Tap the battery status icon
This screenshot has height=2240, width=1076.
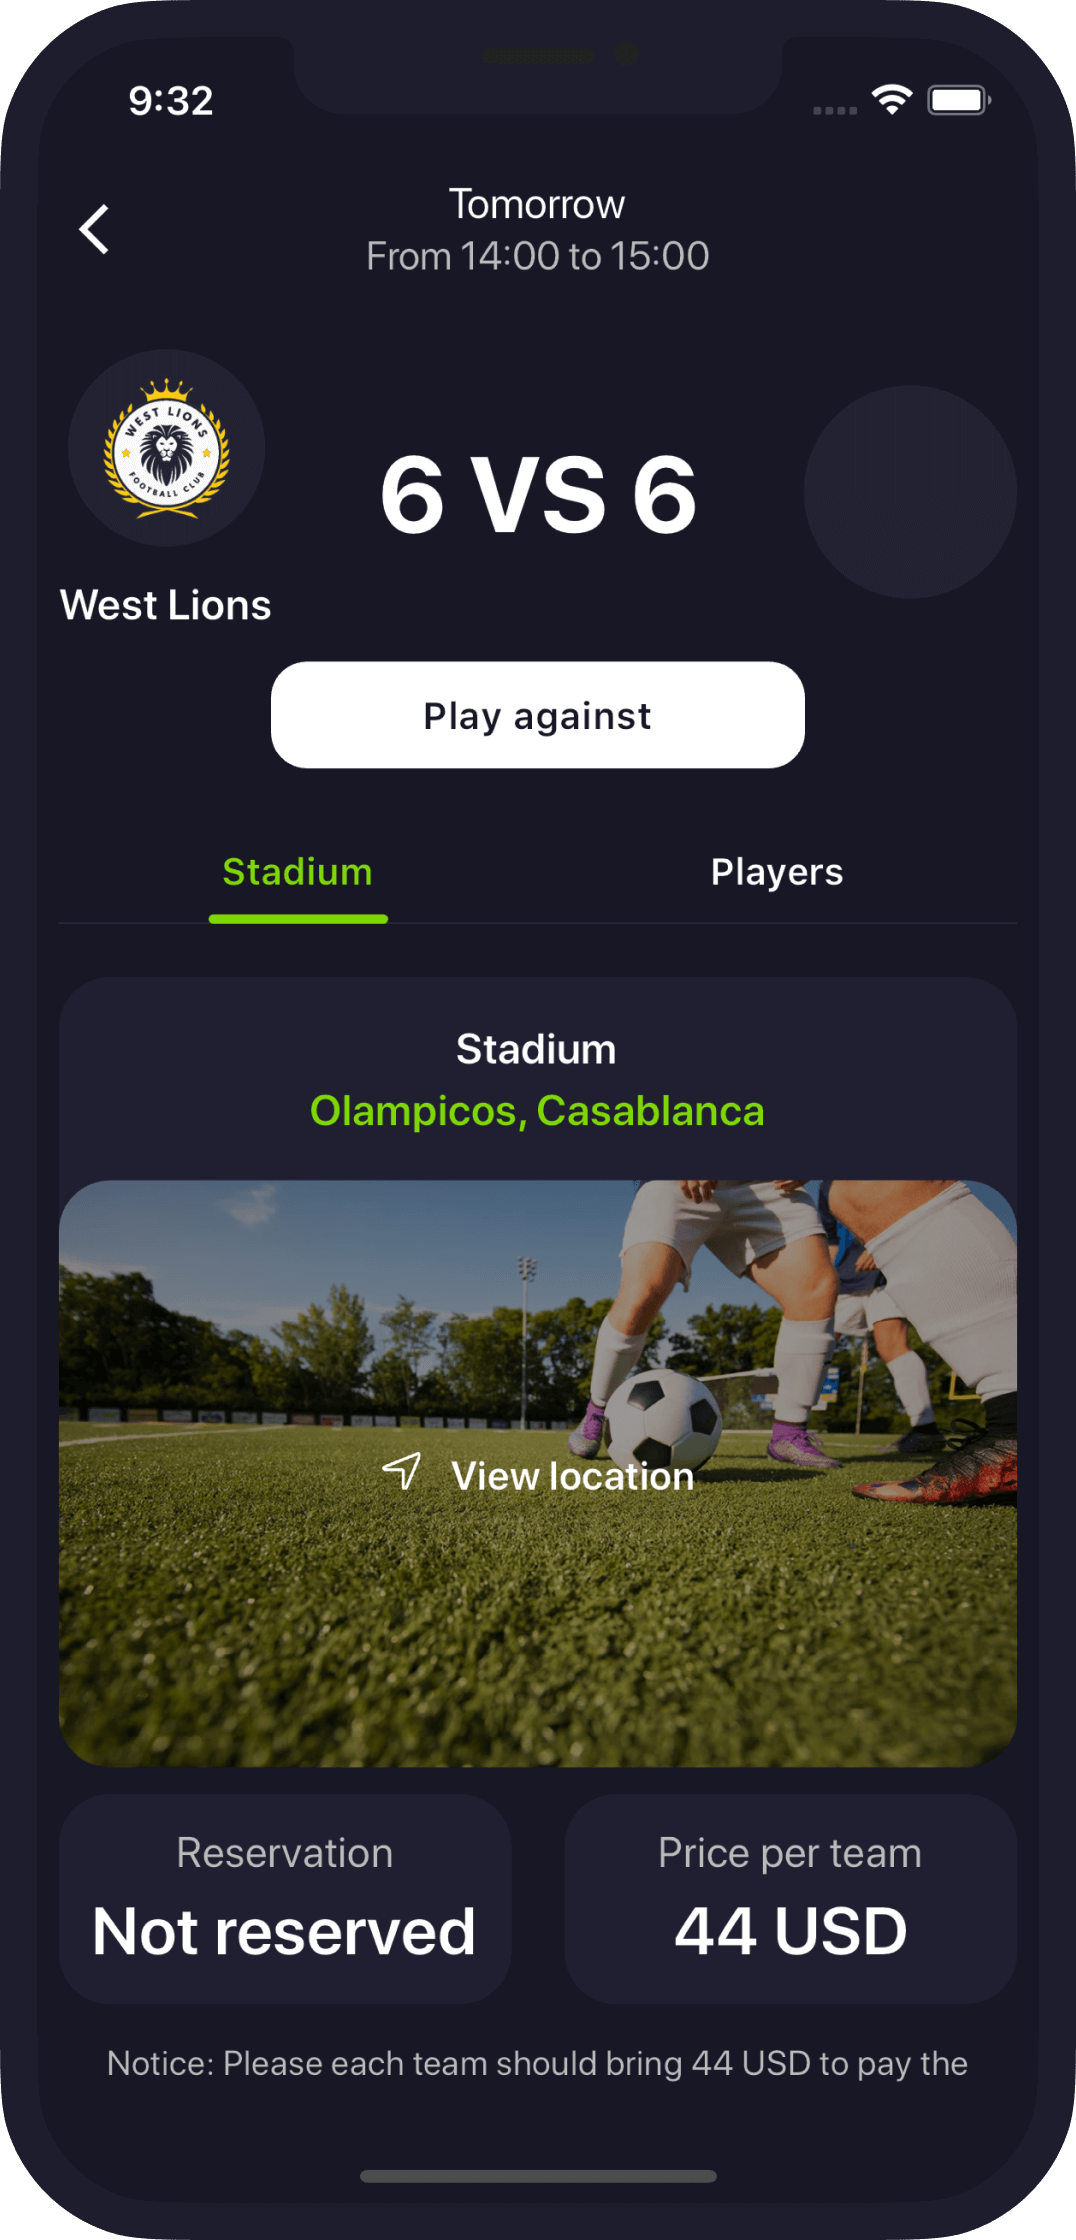pyautogui.click(x=959, y=100)
